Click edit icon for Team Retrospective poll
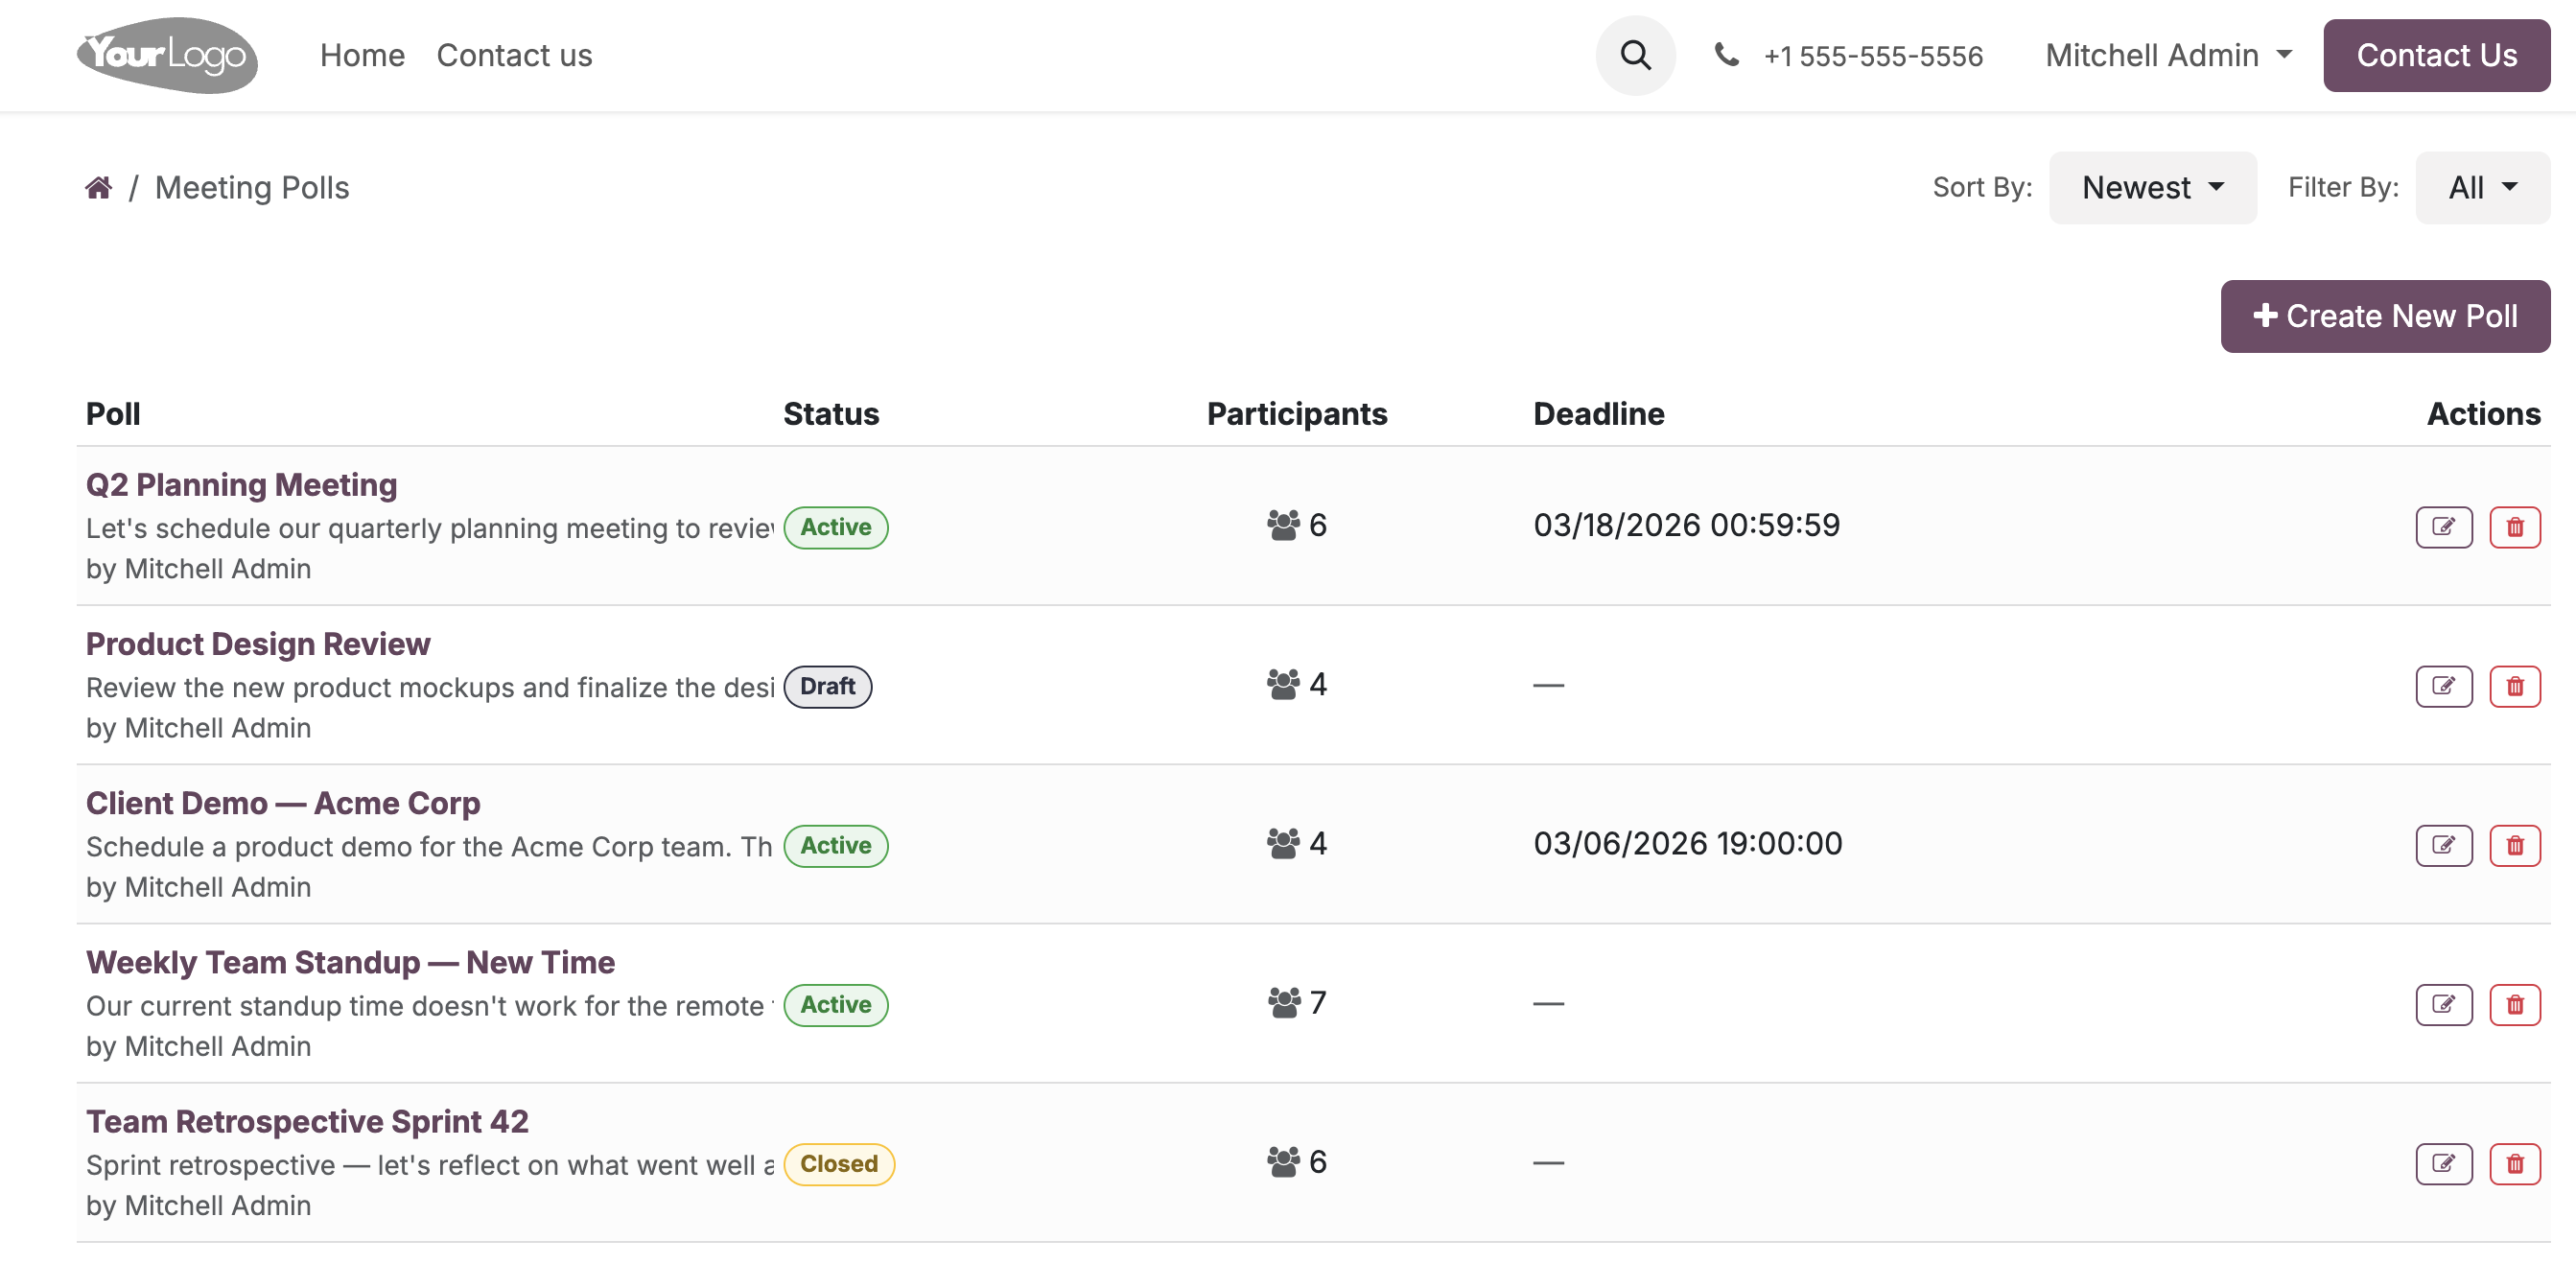The width and height of the screenshot is (2576, 1287). [x=2443, y=1163]
